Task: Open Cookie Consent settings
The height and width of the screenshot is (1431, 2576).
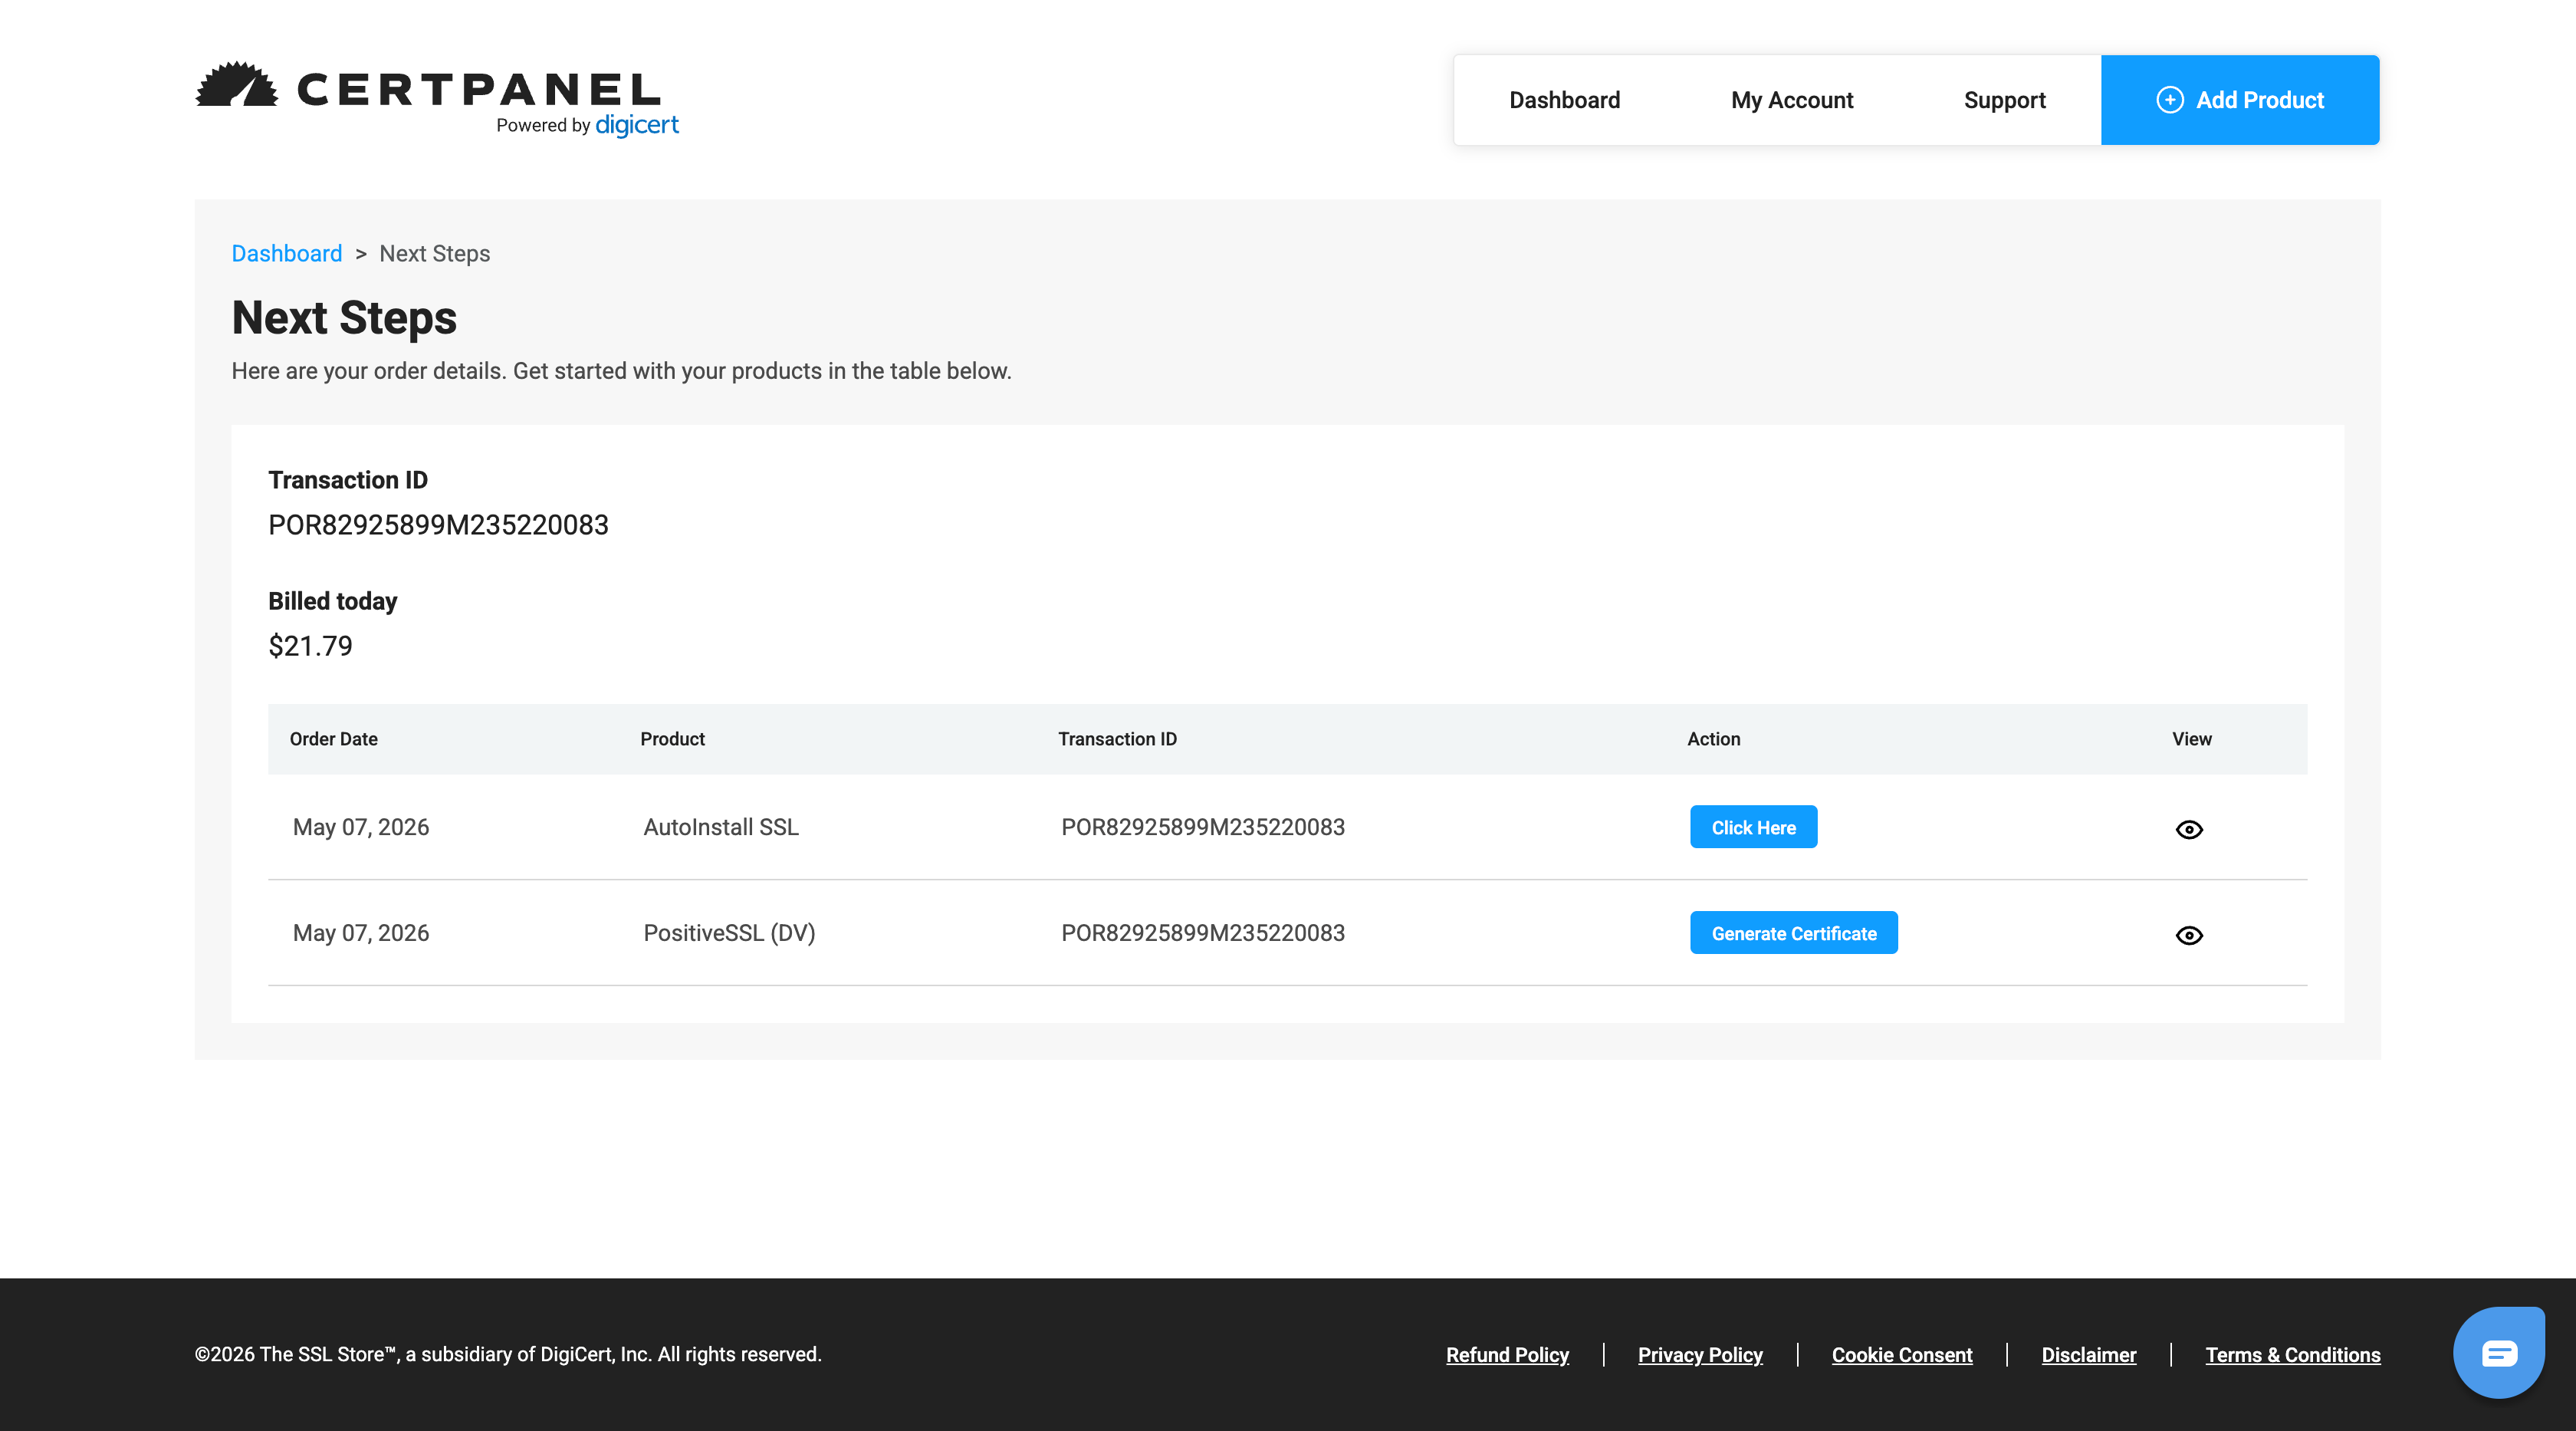Action: tap(1901, 1355)
